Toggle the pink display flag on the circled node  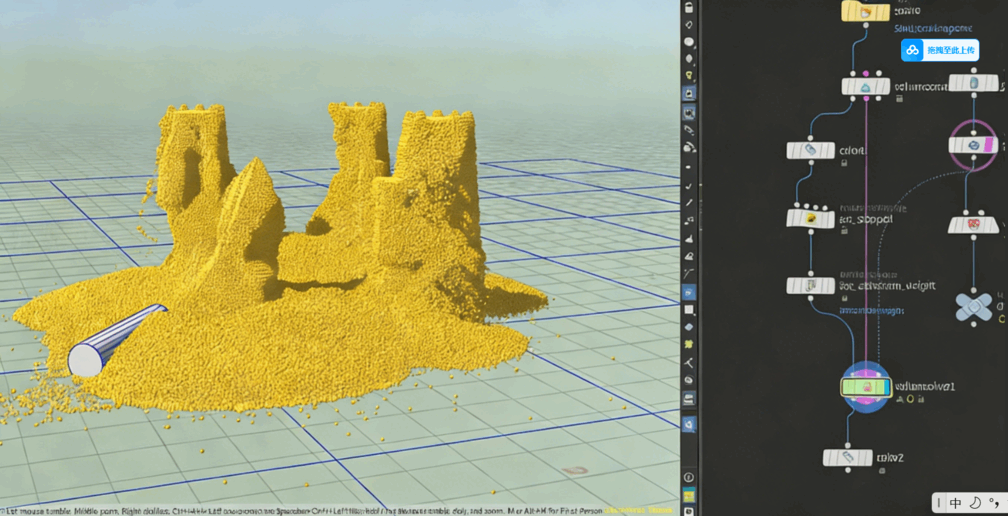coord(988,145)
